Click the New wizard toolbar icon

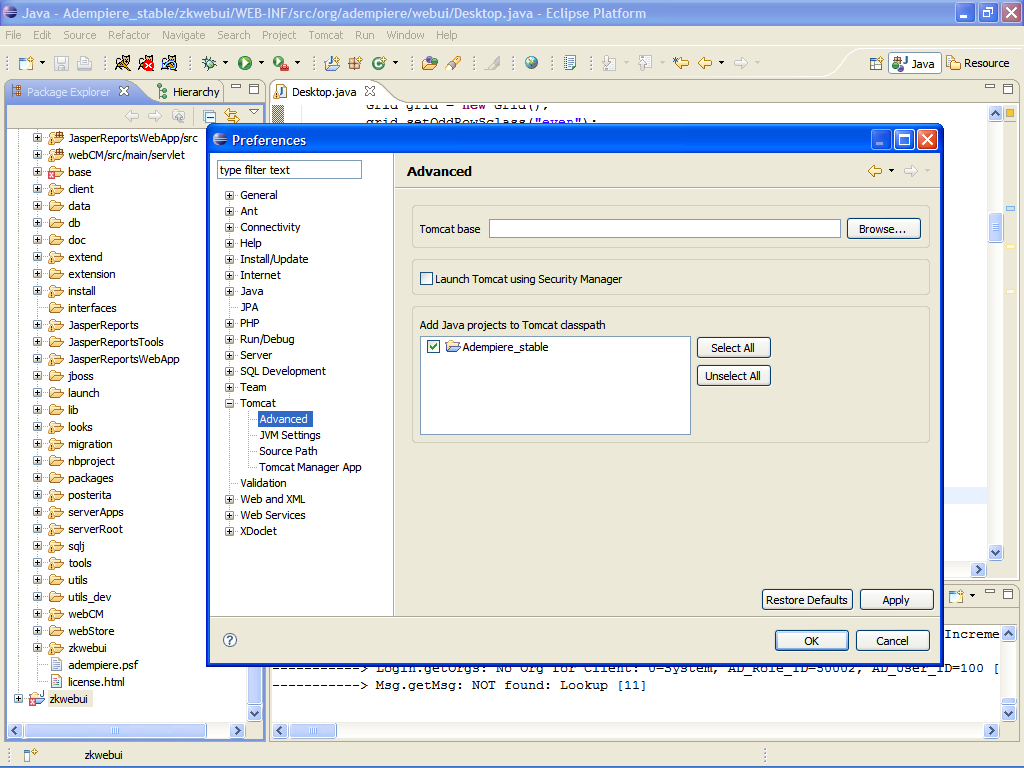pos(26,63)
